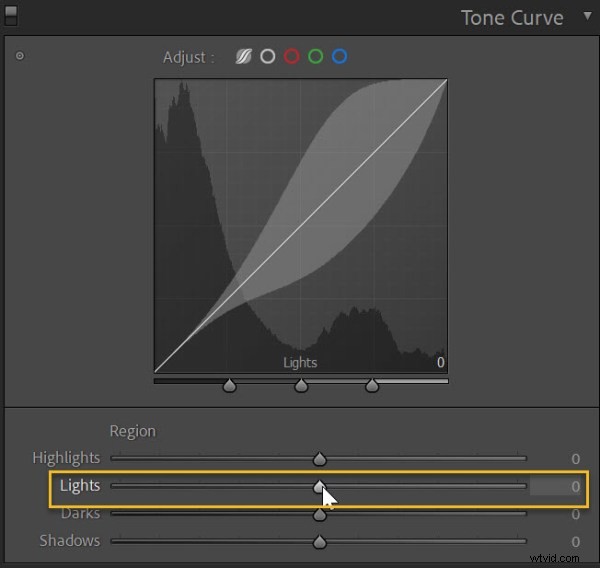
Task: Click the Adjust label
Action: (x=189, y=57)
